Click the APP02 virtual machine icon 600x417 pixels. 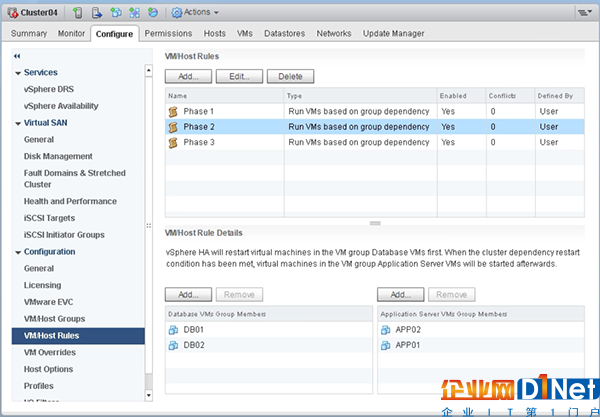pyautogui.click(x=385, y=330)
